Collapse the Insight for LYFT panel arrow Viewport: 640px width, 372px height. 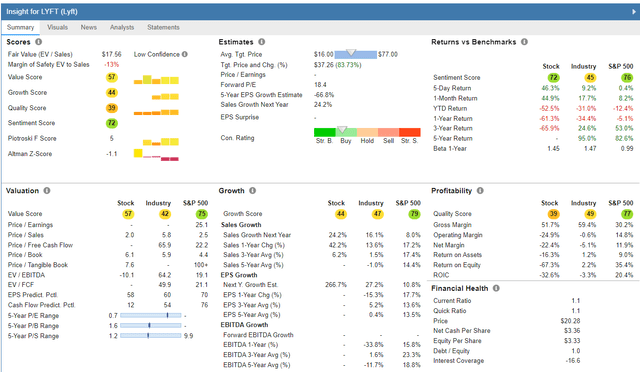pyautogui.click(x=634, y=12)
